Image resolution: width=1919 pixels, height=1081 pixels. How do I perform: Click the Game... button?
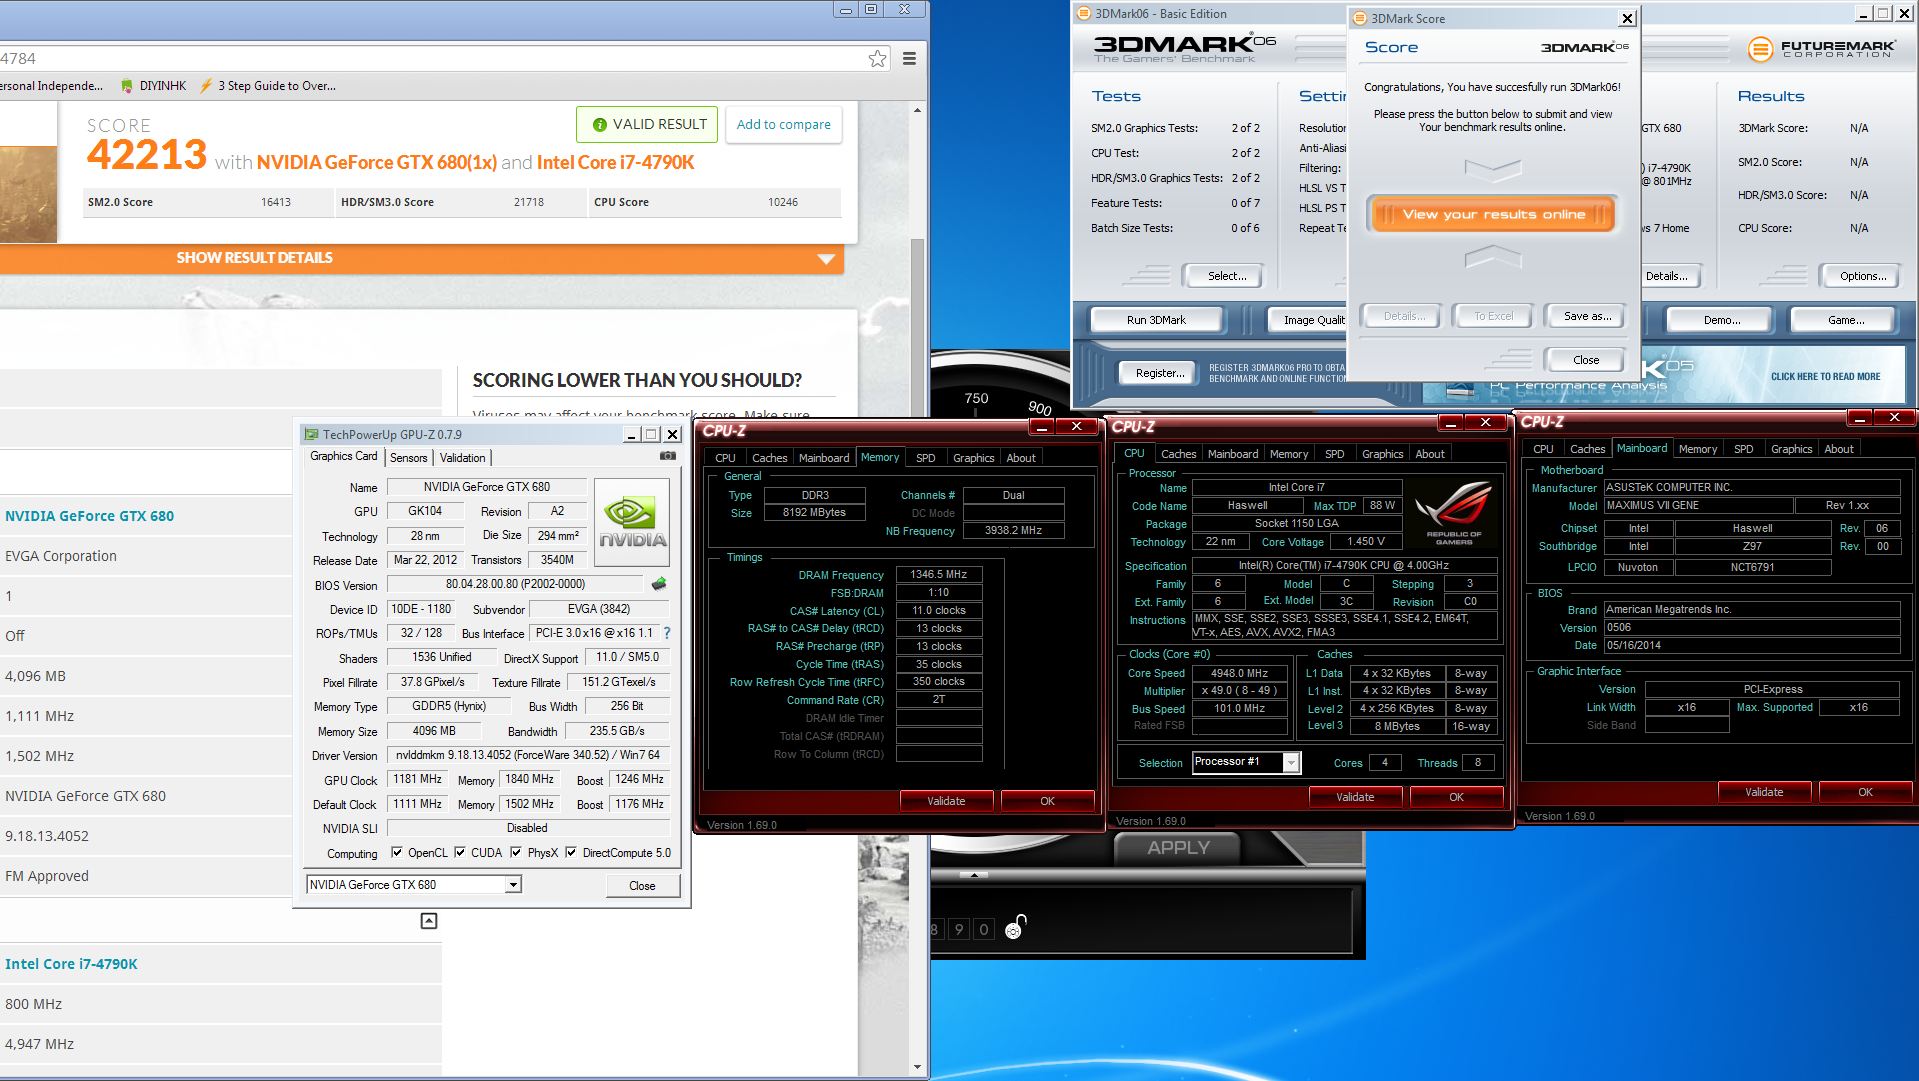1845,320
